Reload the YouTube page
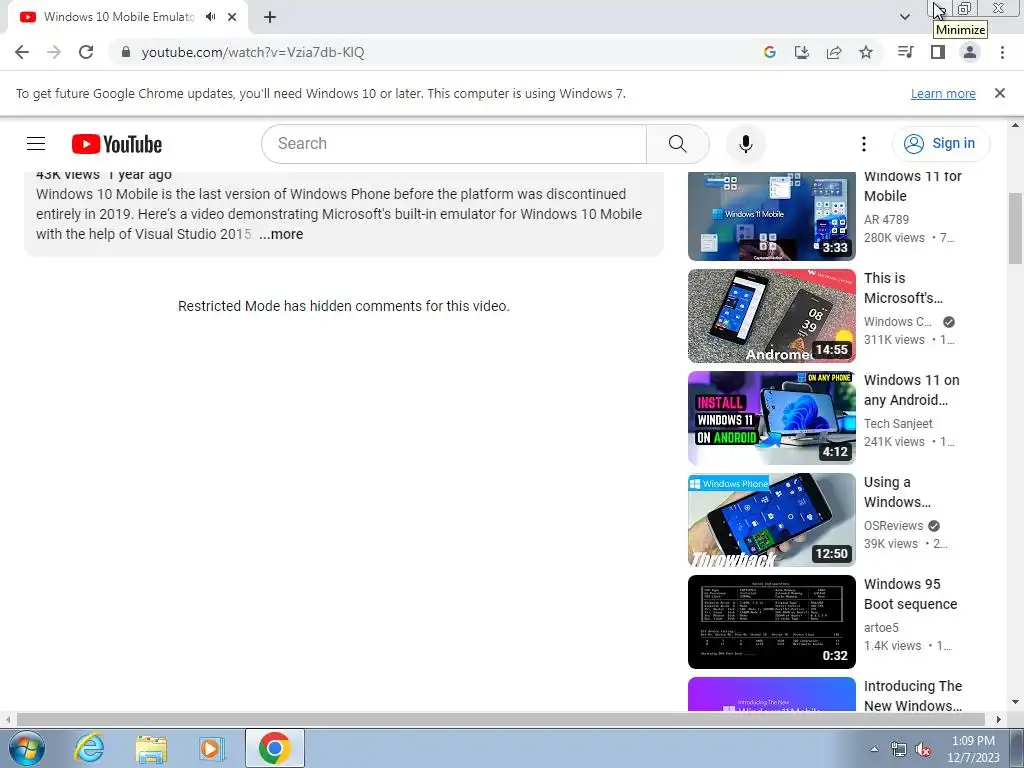 point(86,52)
